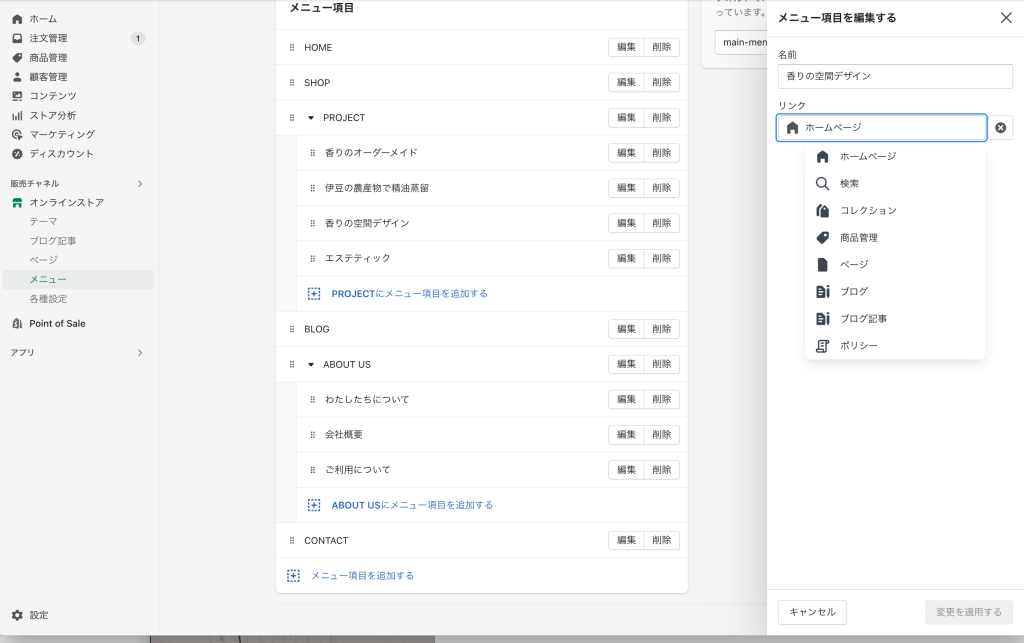Open the リンク combo box showing ホームページ
This screenshot has height=643, width=1024.
point(882,128)
